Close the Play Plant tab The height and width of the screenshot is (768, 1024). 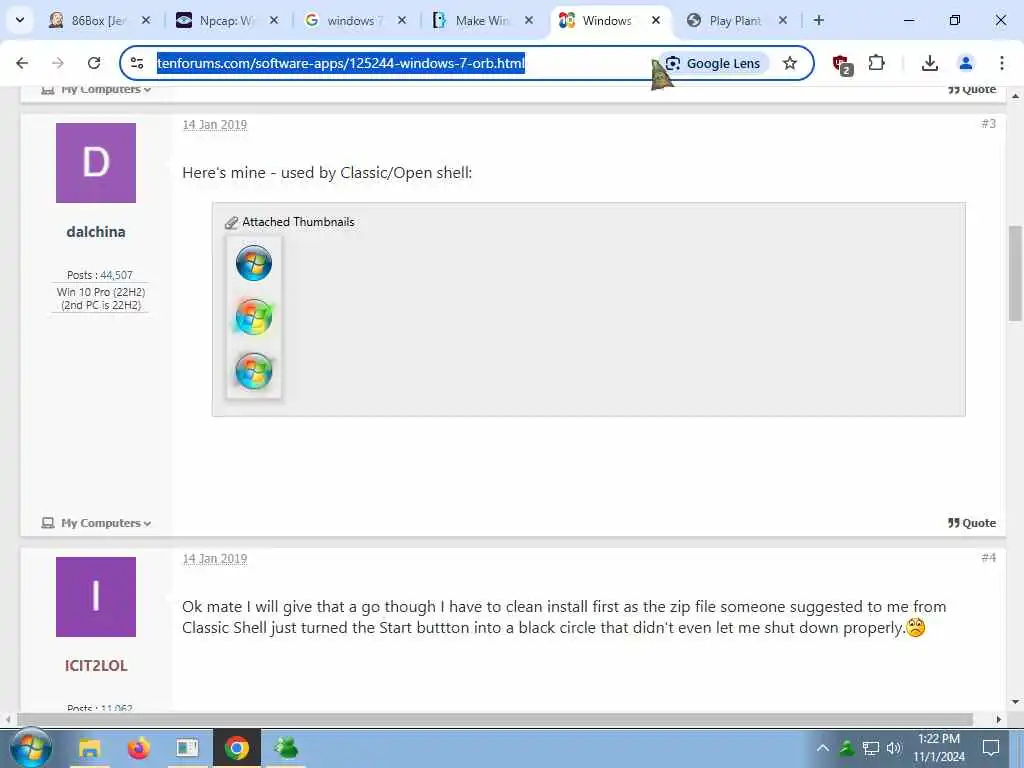[x=782, y=20]
